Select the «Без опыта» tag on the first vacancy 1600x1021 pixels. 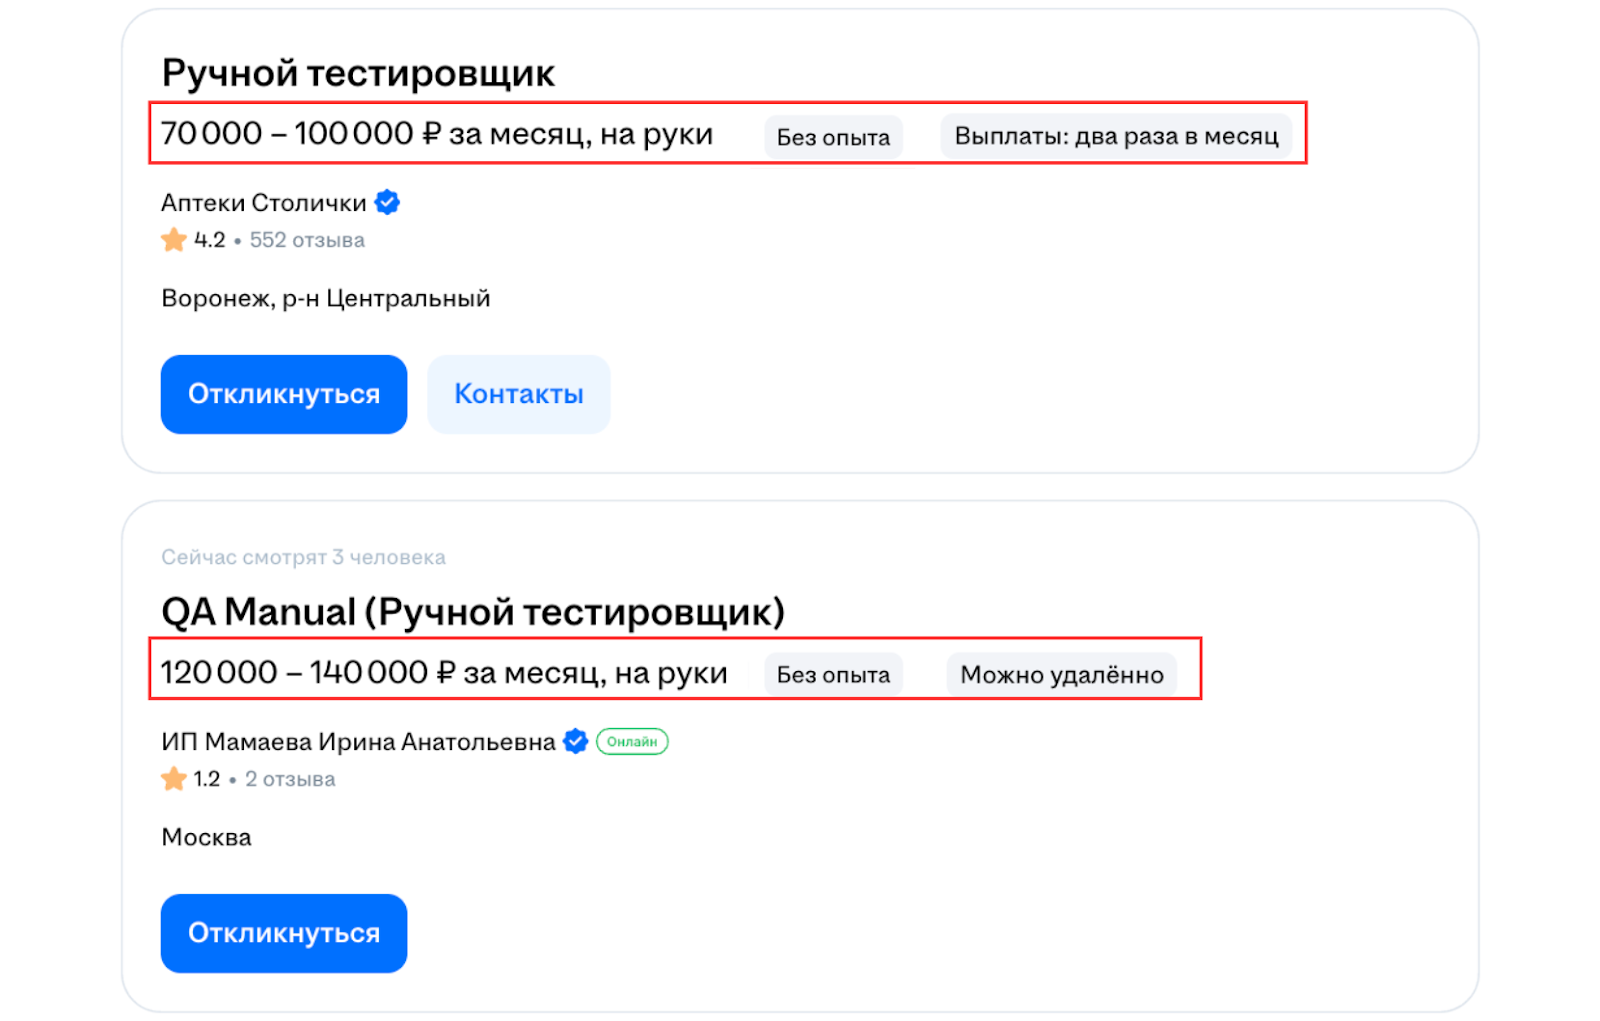[x=833, y=137]
